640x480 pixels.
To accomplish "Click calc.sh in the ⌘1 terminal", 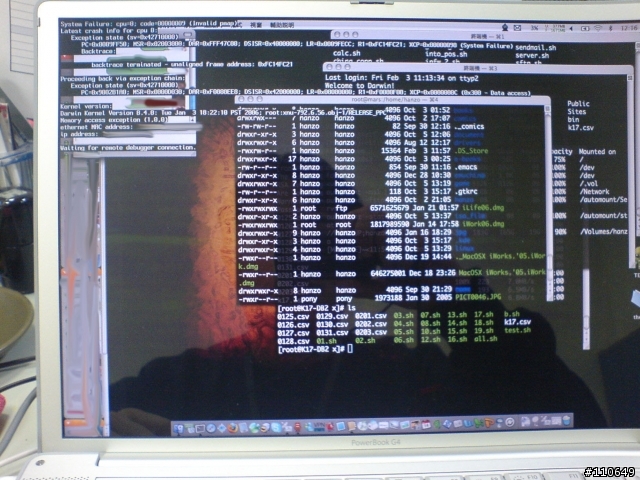I will point(347,53).
